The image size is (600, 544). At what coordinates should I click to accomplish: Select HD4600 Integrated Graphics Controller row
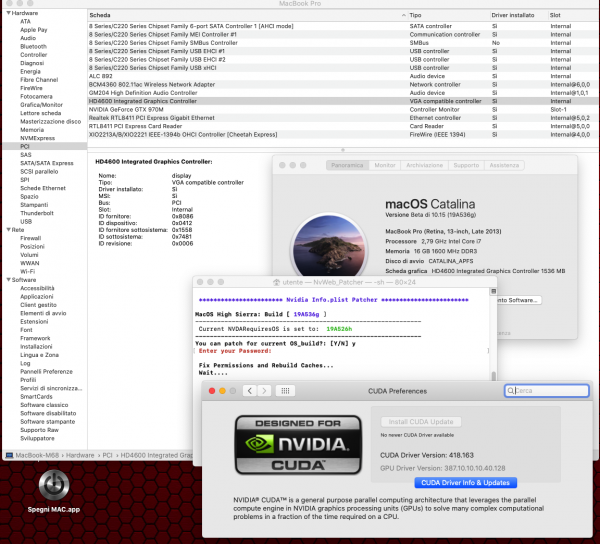pos(342,101)
